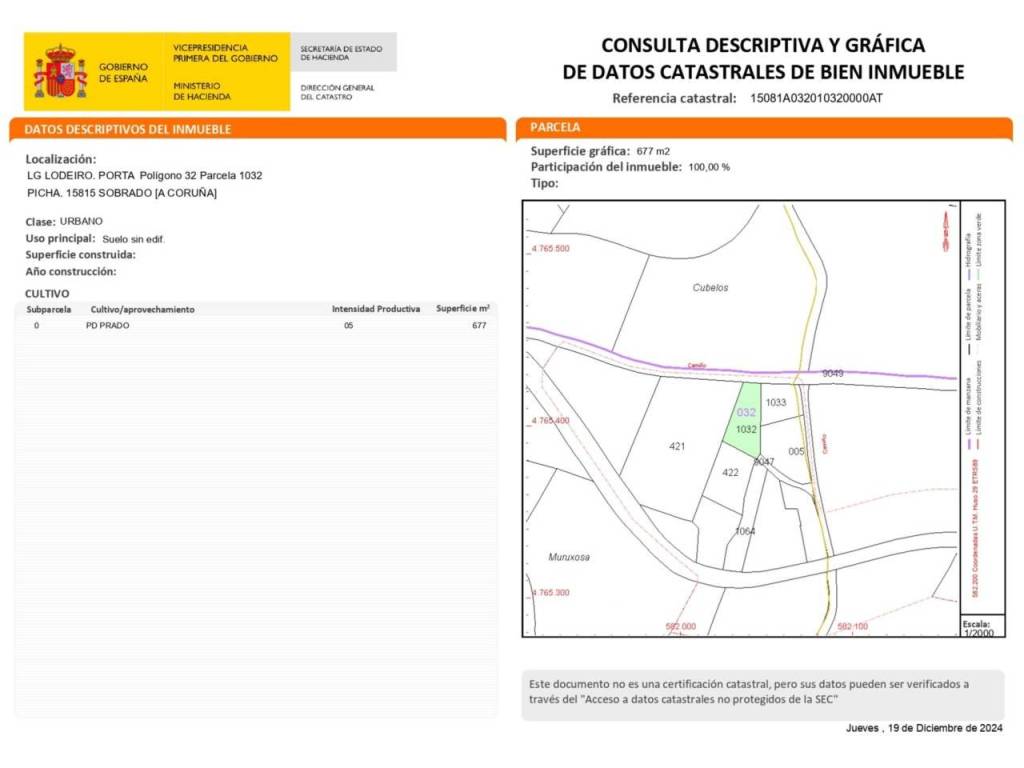Viewport: 1024px width, 768px height.
Task: Click the Escala 1/2000 scale box
Action: click(x=979, y=628)
